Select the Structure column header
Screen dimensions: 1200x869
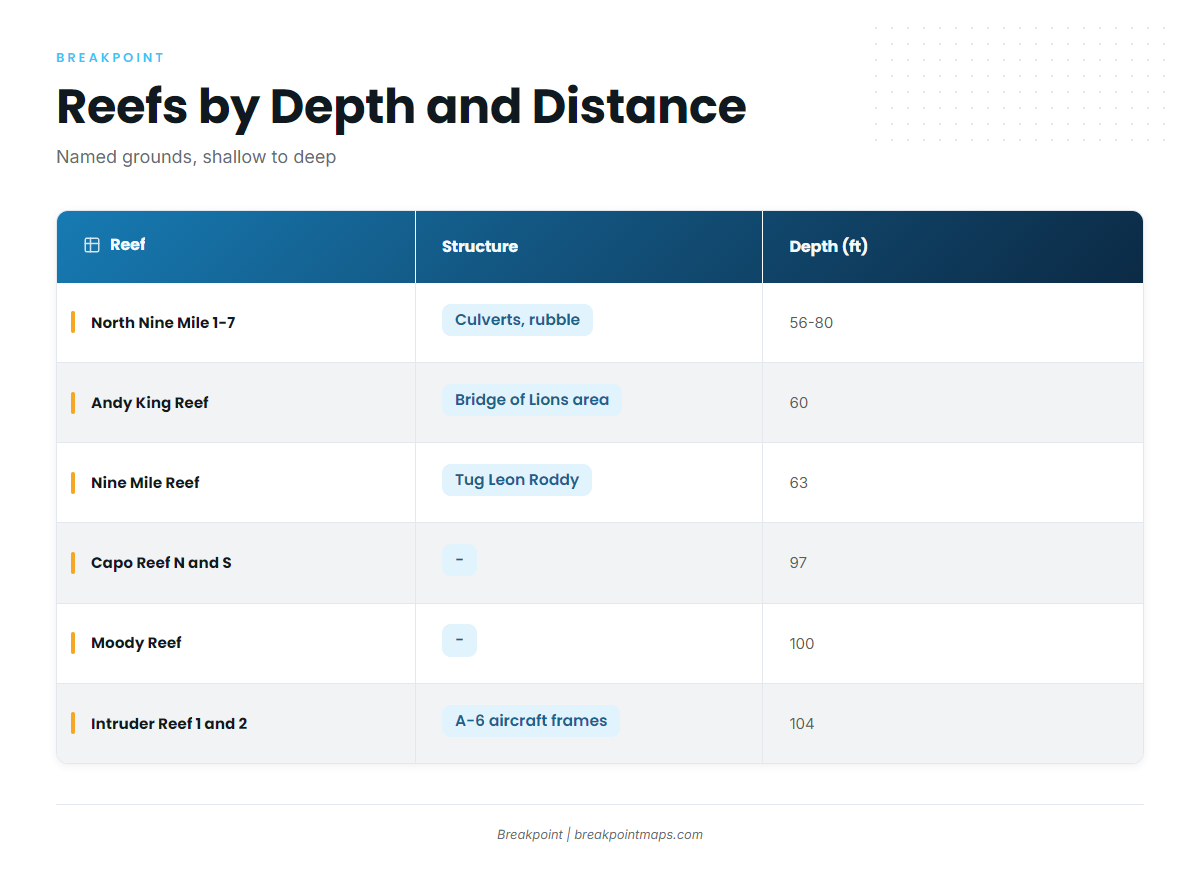pyautogui.click(x=589, y=247)
